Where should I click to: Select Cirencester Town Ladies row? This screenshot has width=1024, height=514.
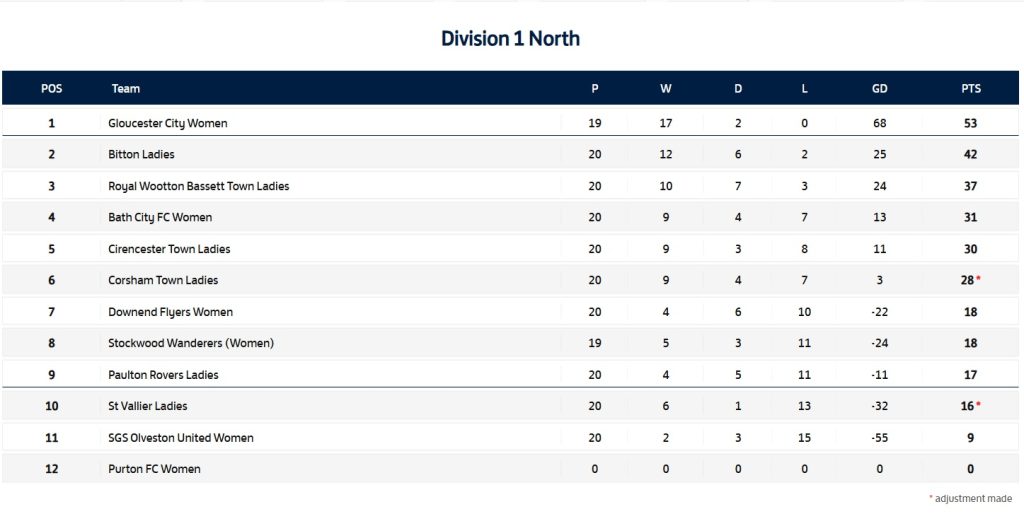coord(511,249)
